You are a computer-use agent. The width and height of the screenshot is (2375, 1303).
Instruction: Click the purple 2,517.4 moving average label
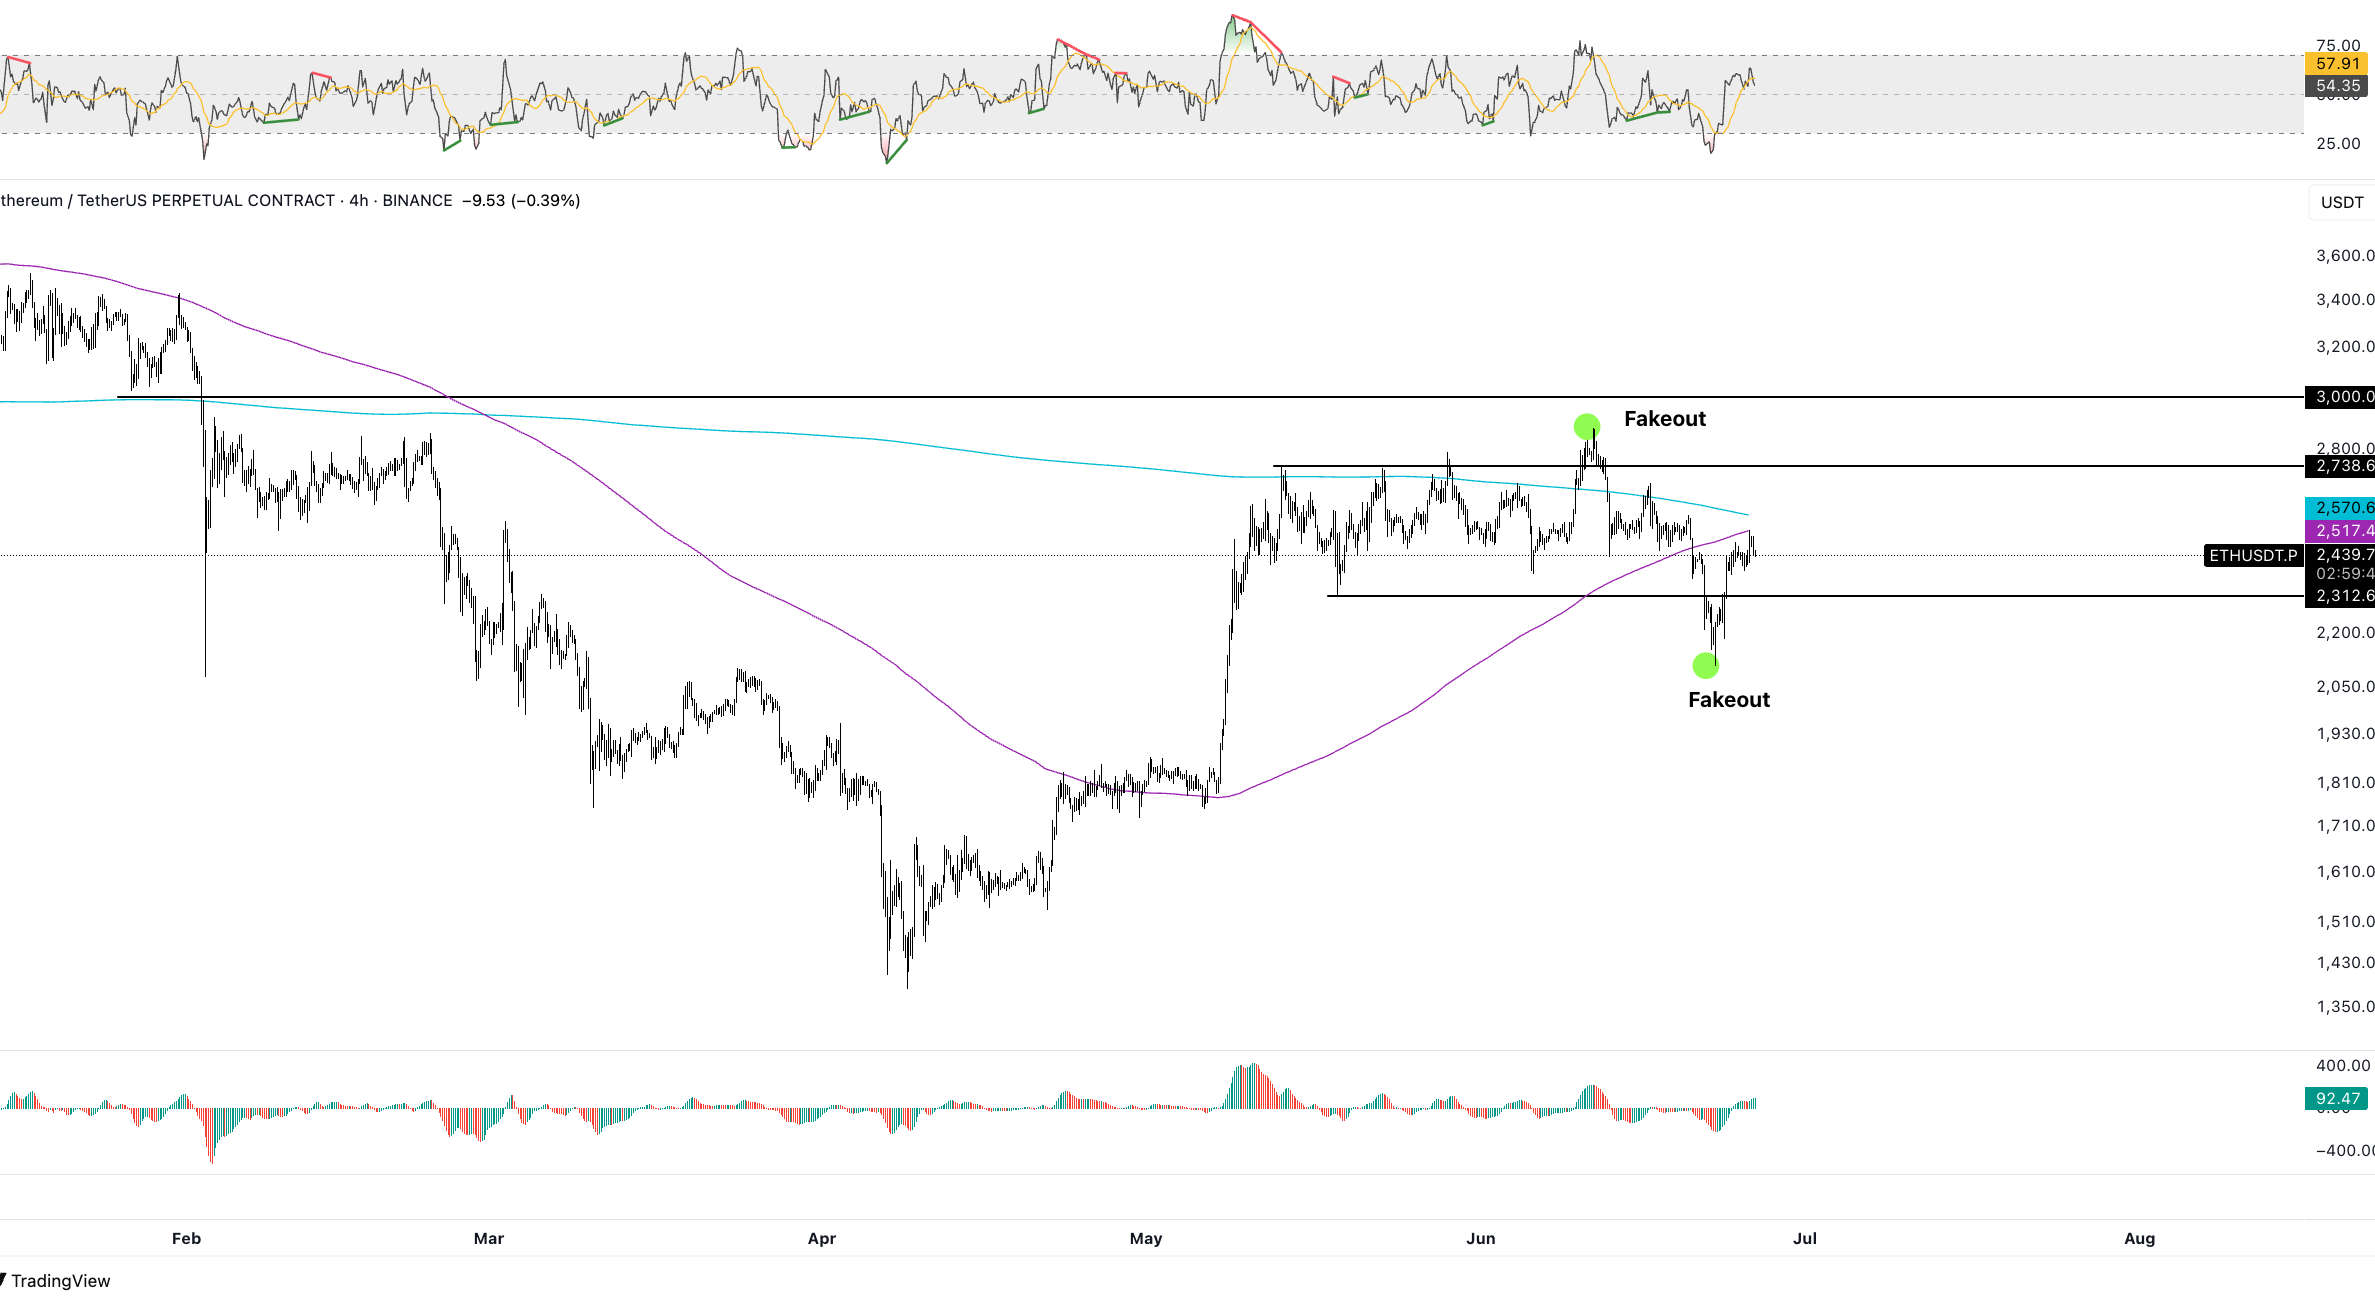pyautogui.click(x=2340, y=531)
